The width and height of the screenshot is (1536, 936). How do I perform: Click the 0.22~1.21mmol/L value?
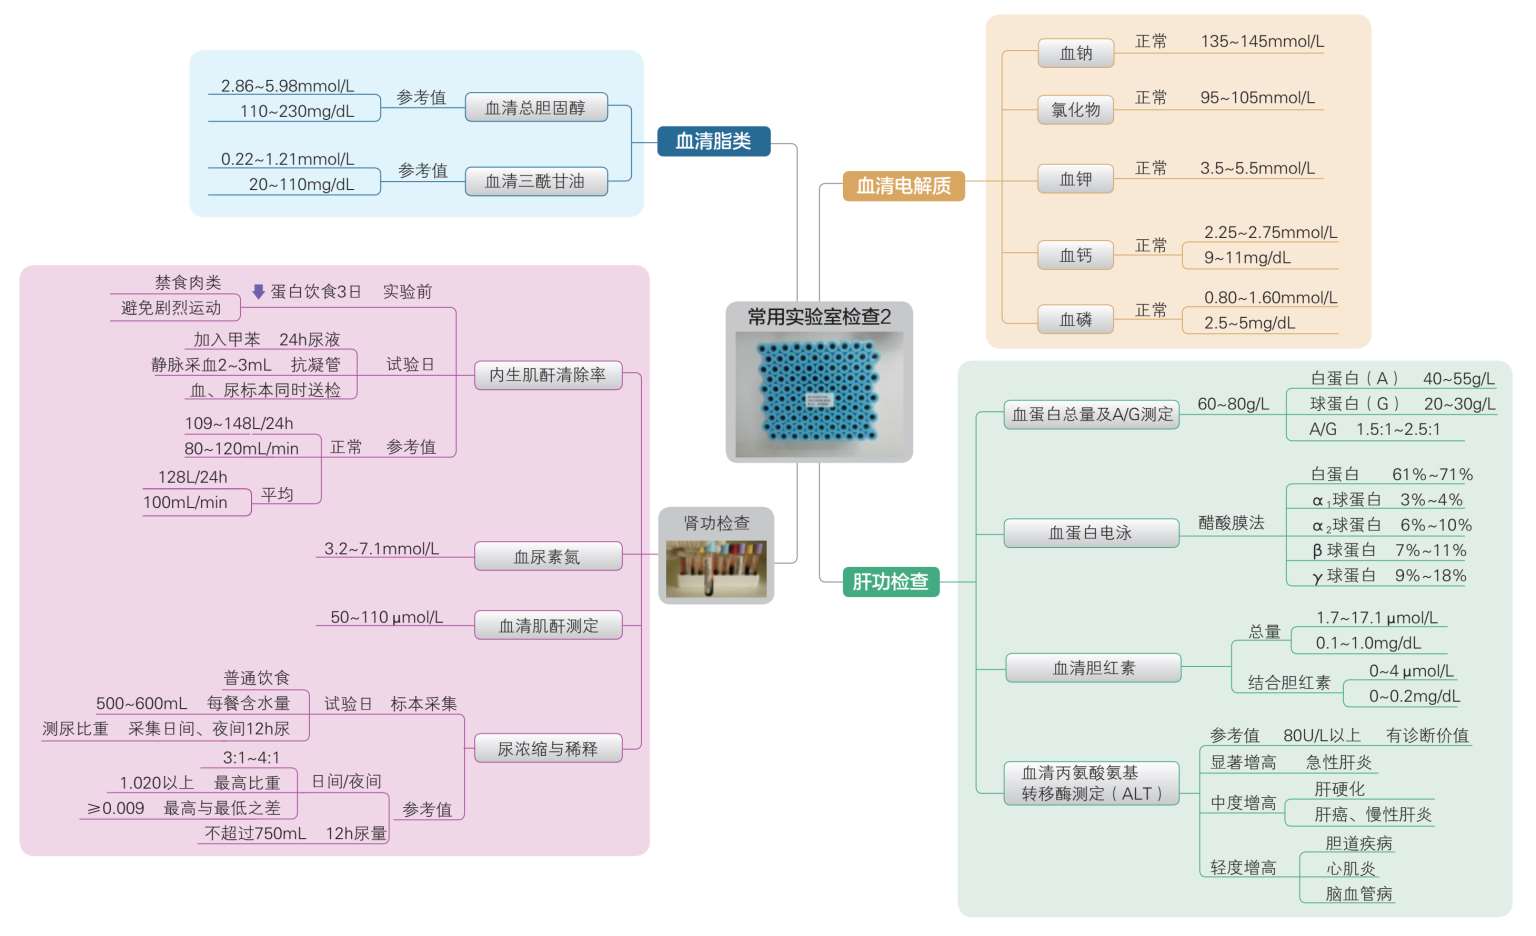point(287,159)
